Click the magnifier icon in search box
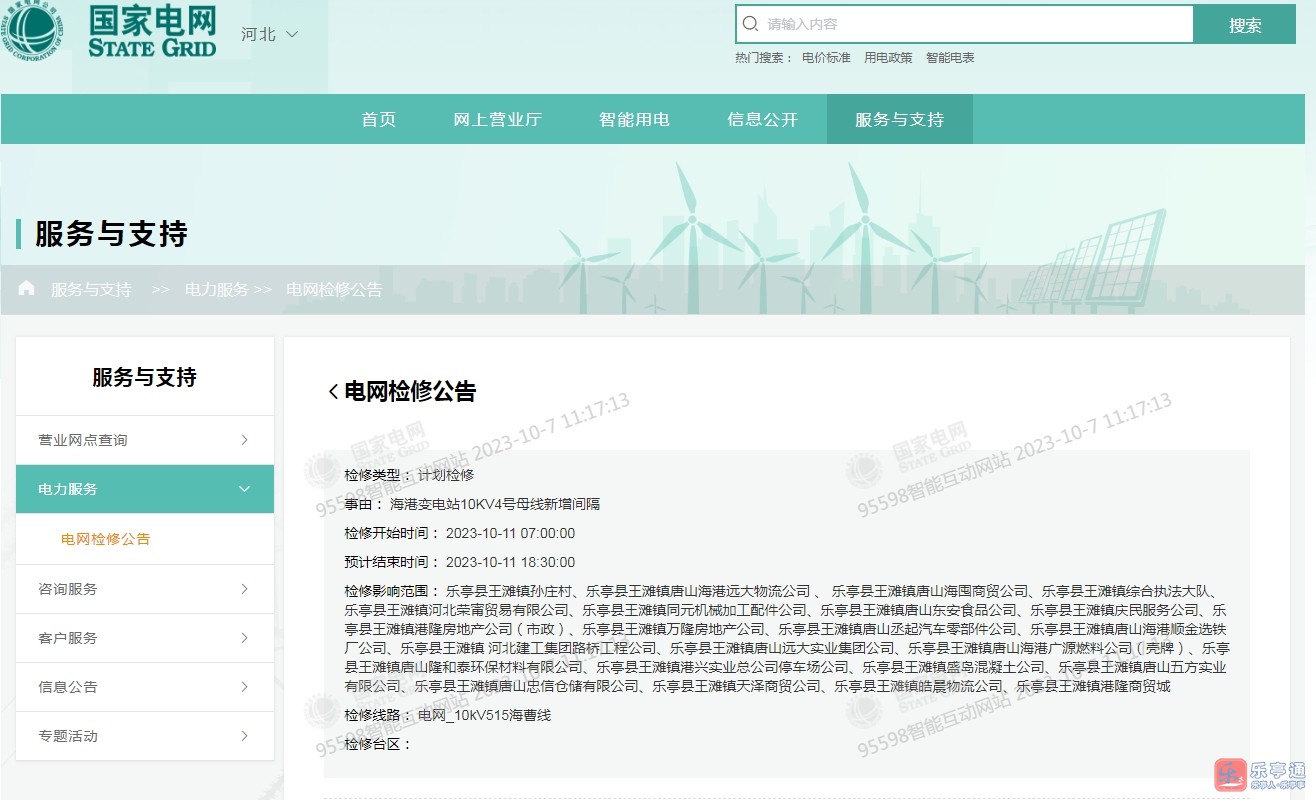Viewport: 1316px width, 800px height. tap(751, 24)
